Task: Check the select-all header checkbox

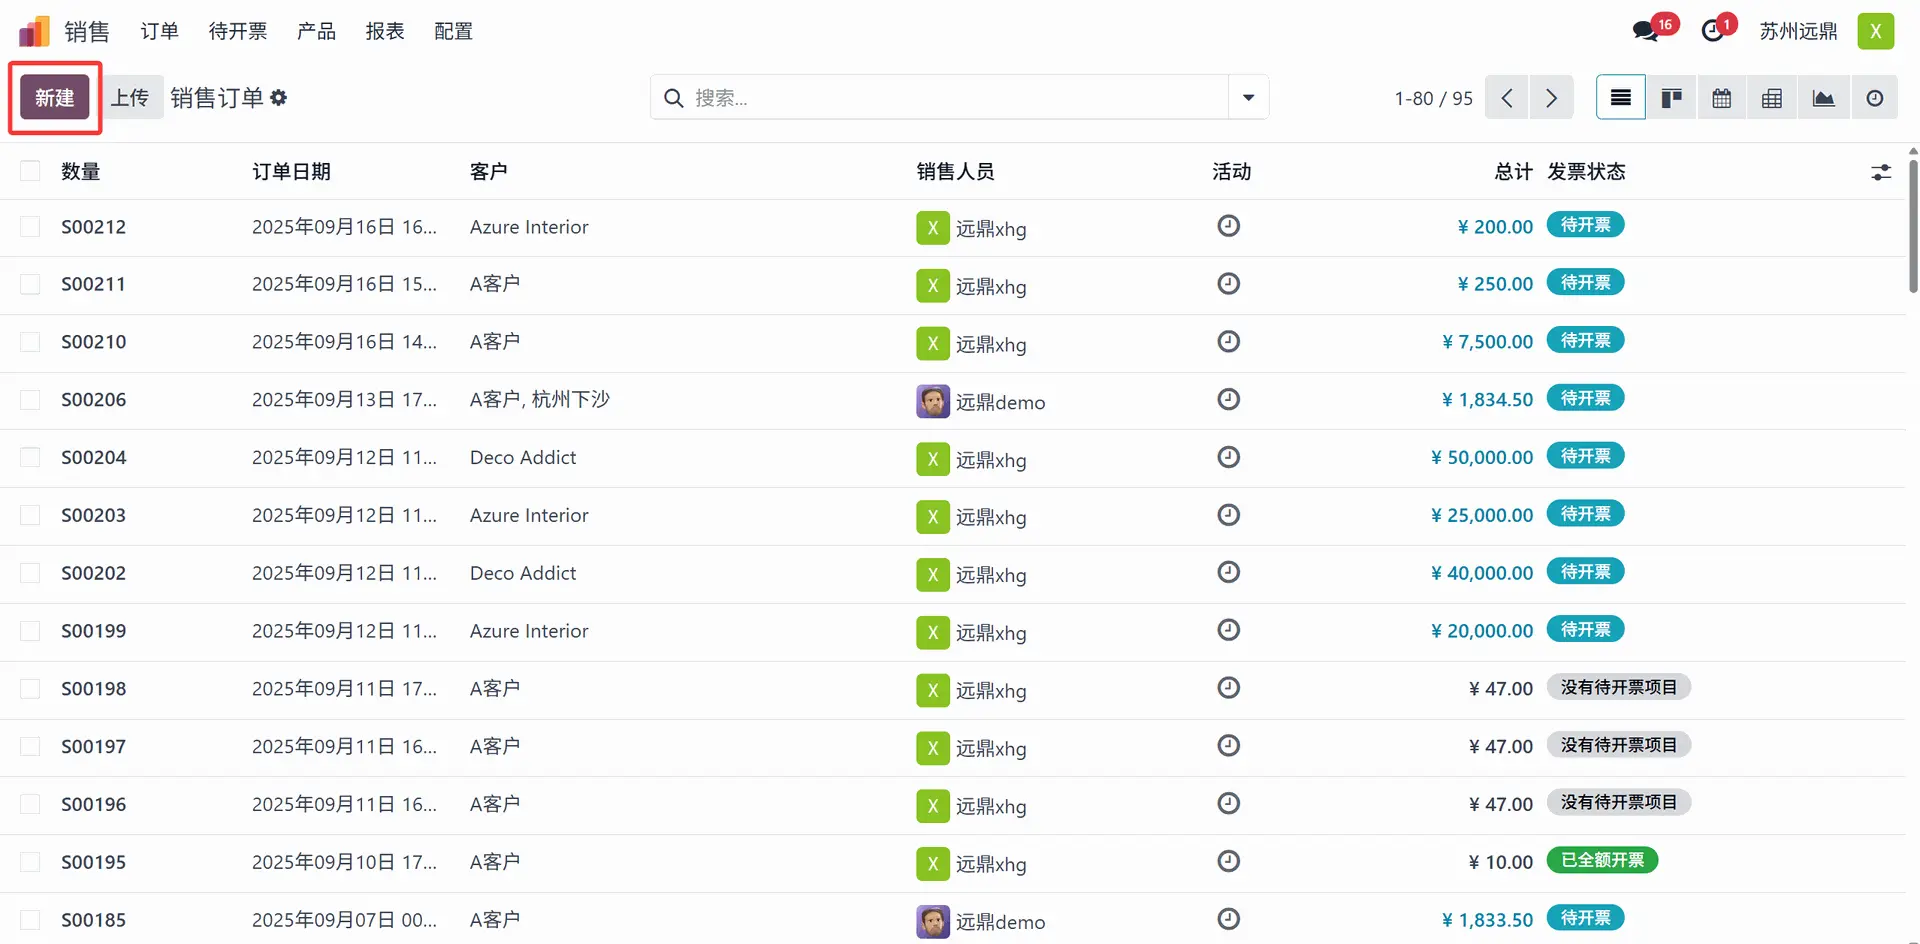Action: point(31,171)
